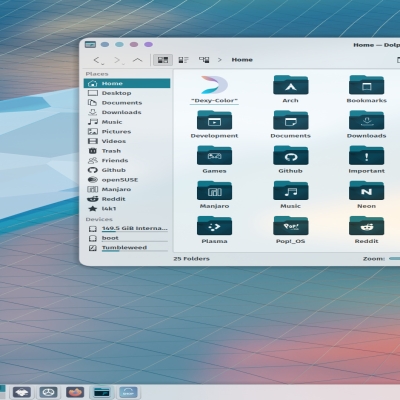Switch to Compact view mode
The image size is (400, 400).
pyautogui.click(x=183, y=60)
